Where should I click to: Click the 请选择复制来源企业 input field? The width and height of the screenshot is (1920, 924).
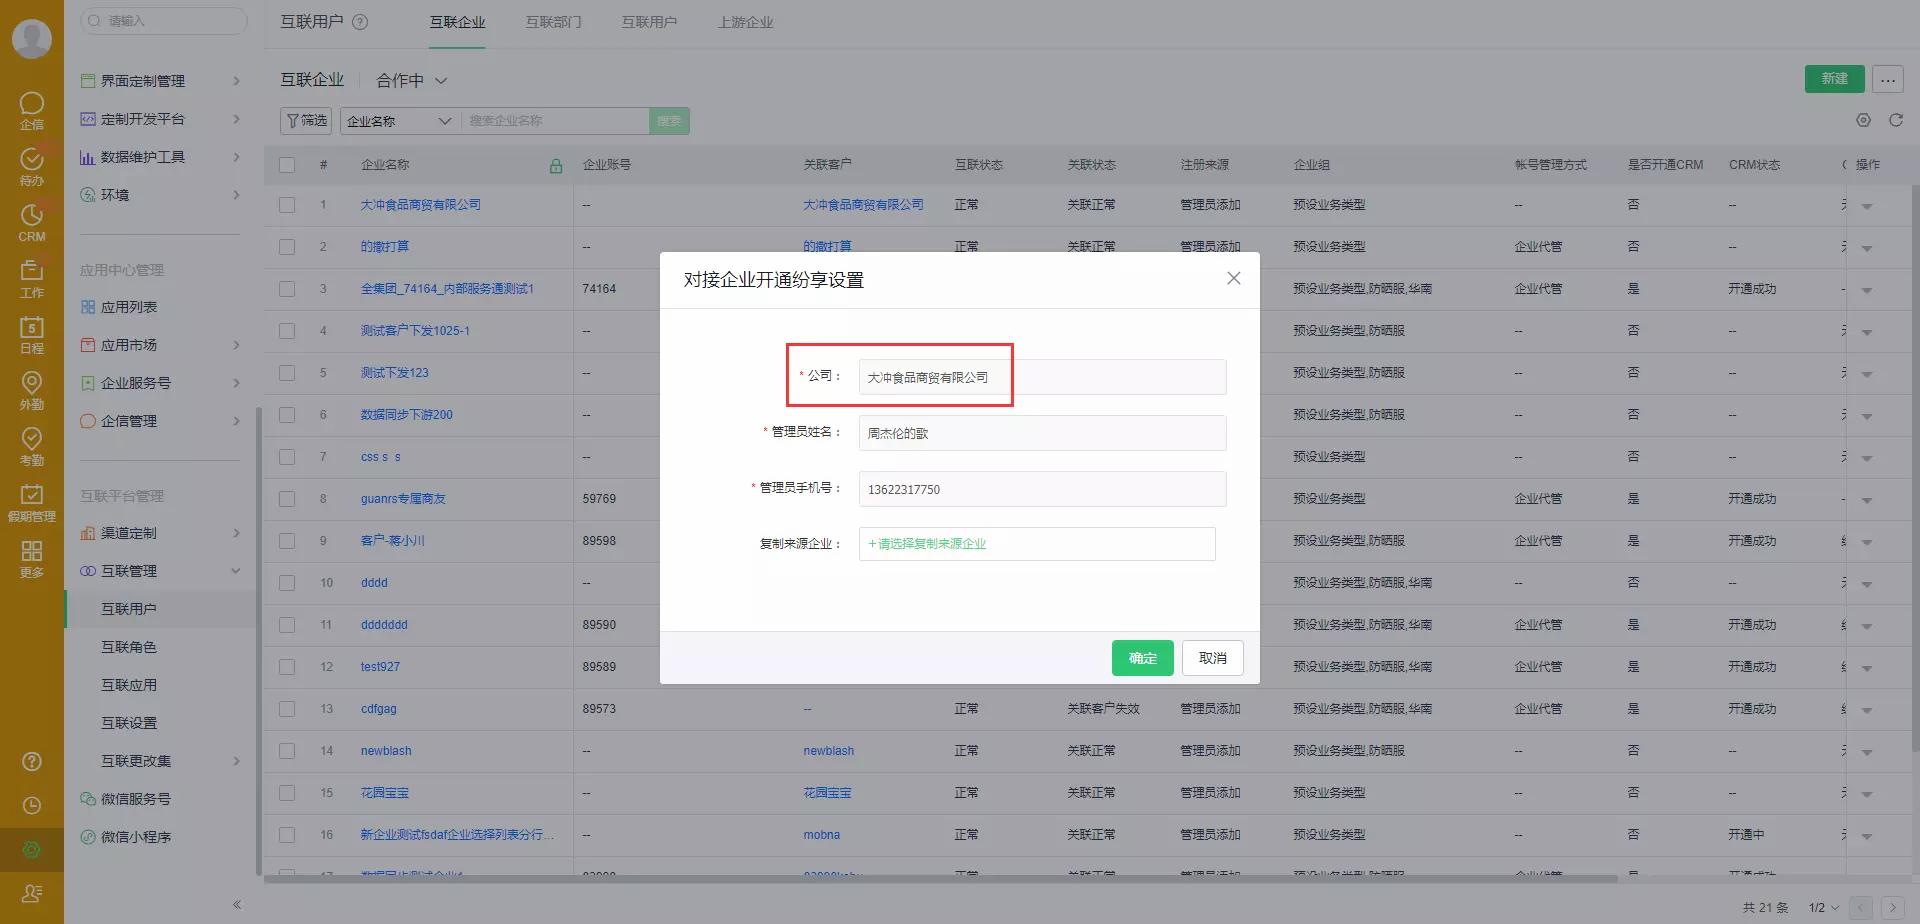point(1036,543)
